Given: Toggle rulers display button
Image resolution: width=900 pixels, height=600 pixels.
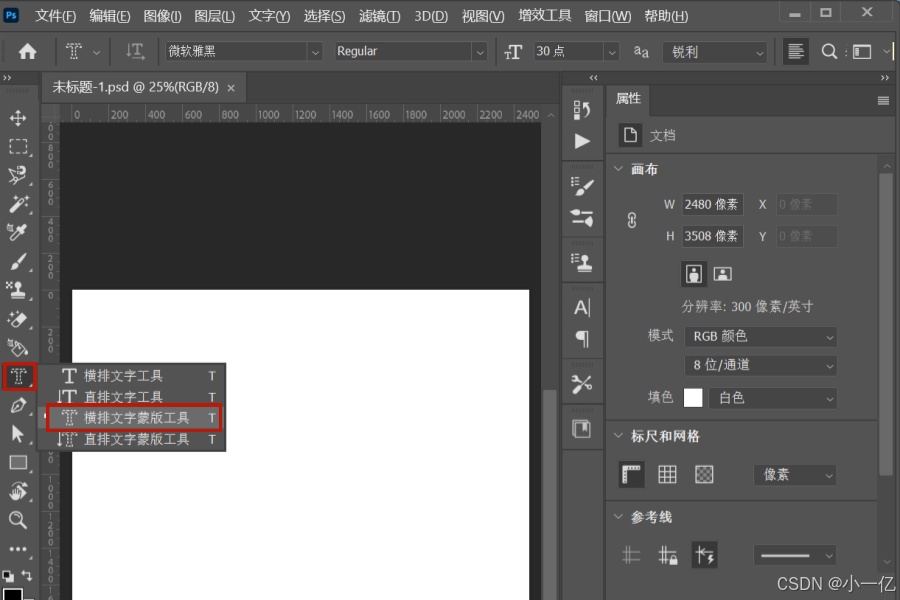Looking at the screenshot, I should 631,475.
